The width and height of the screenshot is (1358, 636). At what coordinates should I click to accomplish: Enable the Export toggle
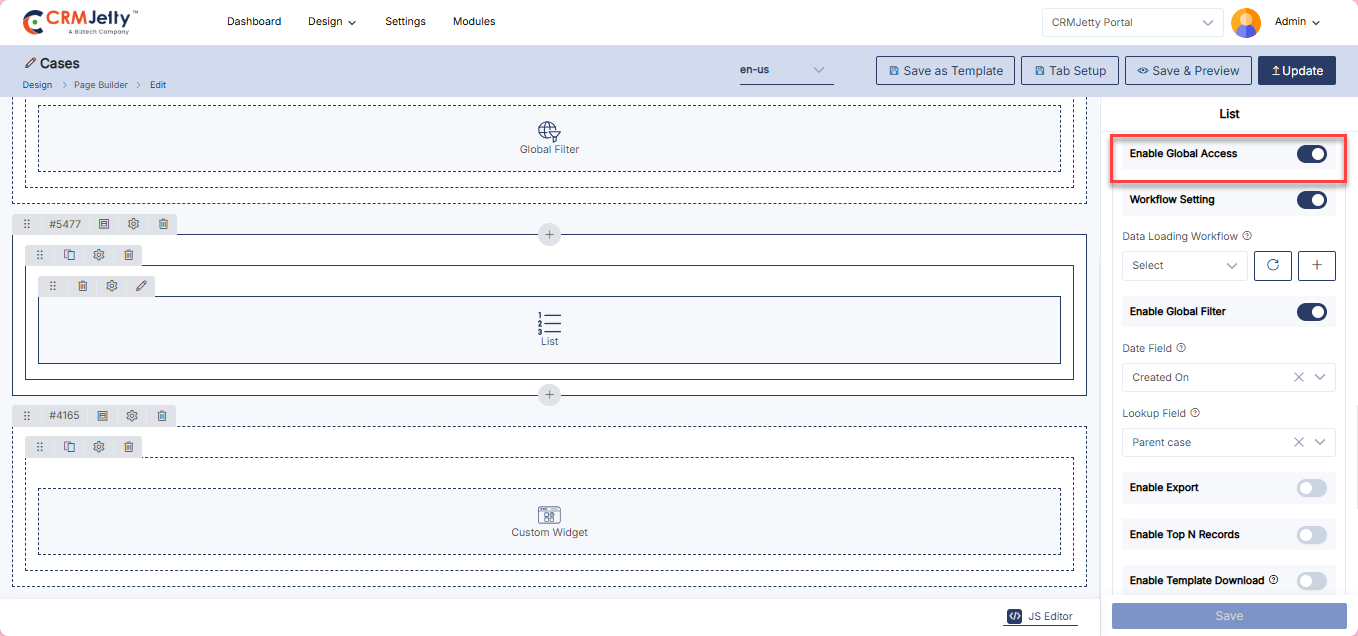pos(1311,488)
